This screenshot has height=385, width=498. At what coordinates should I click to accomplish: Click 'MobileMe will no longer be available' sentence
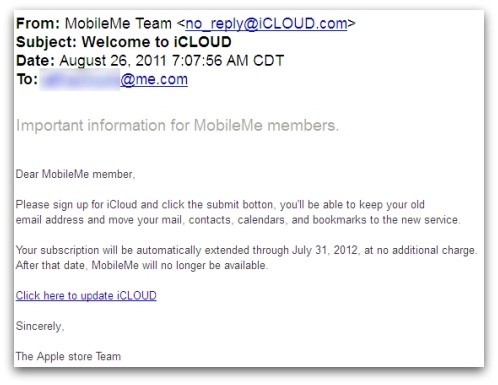(x=179, y=265)
